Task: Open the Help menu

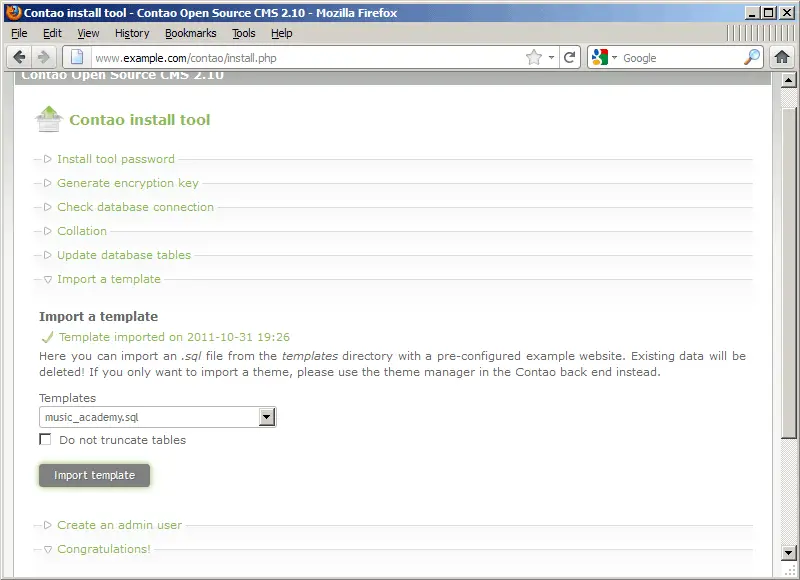Action: coord(282,33)
